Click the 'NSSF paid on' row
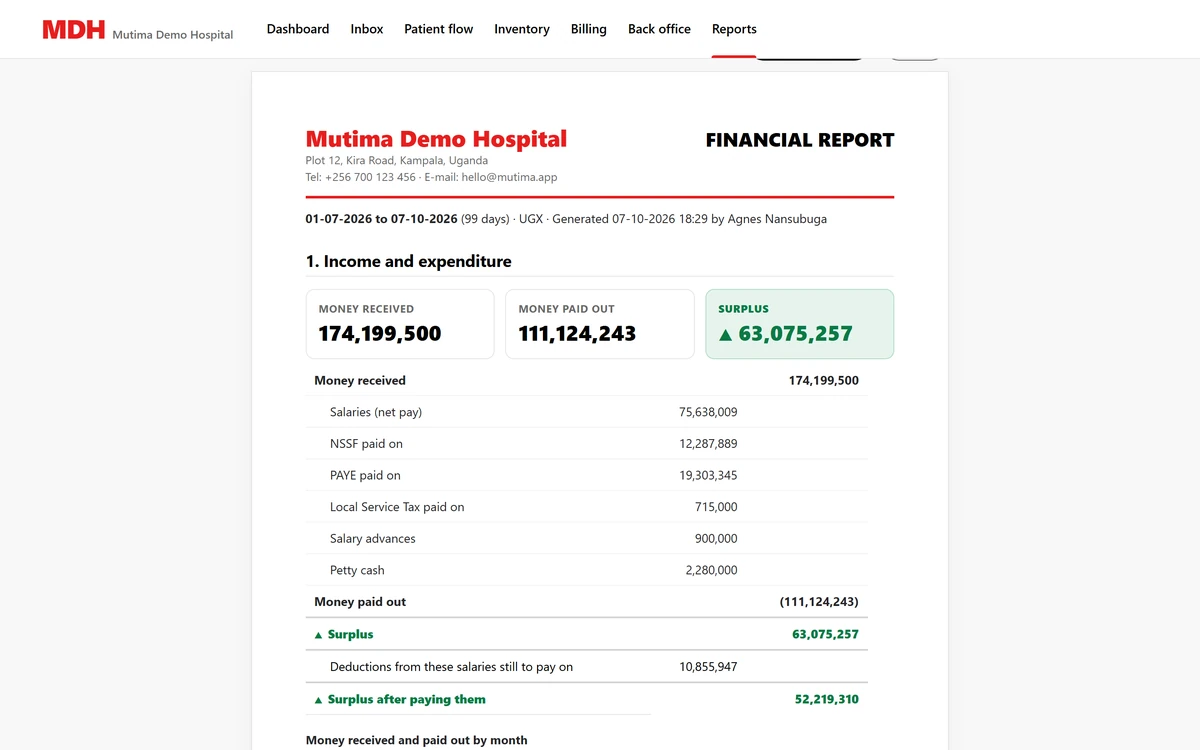 587,443
